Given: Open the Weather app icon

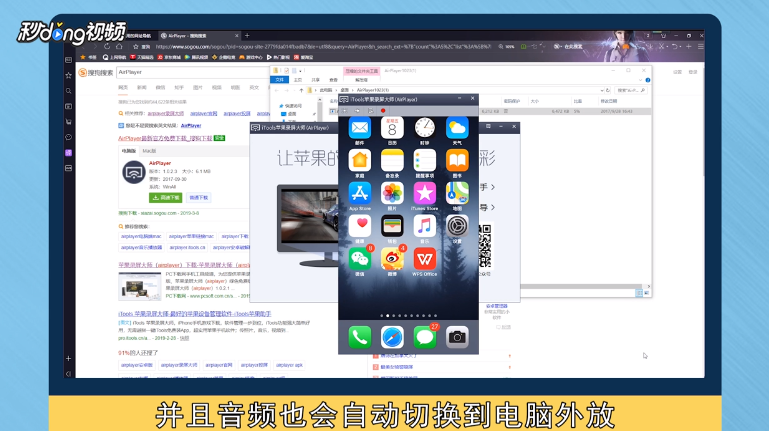Looking at the screenshot, I should tap(457, 128).
